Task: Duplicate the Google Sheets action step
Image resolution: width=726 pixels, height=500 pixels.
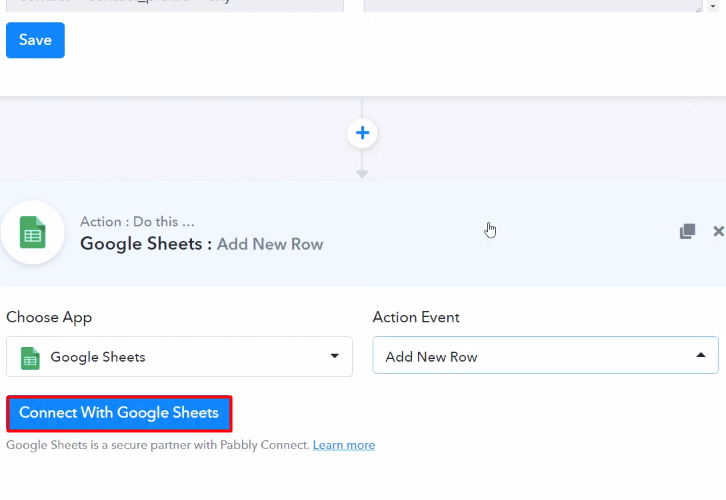Action: [x=687, y=231]
